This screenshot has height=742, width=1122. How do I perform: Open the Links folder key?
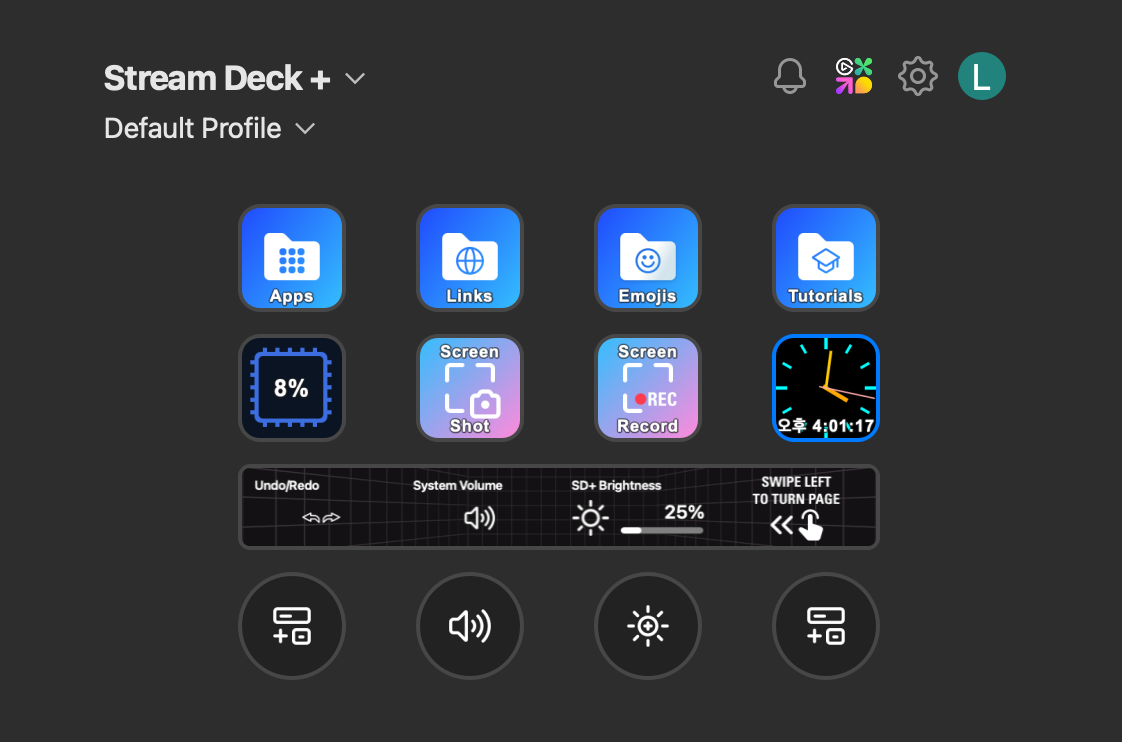(x=470, y=258)
